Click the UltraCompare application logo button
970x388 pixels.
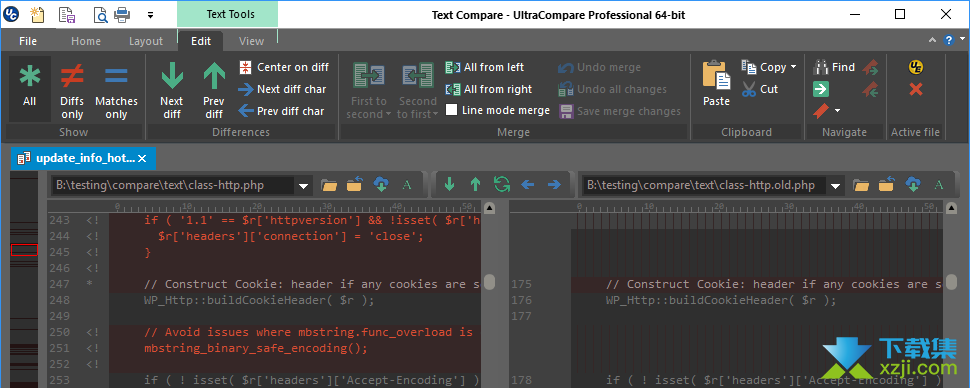coord(10,14)
